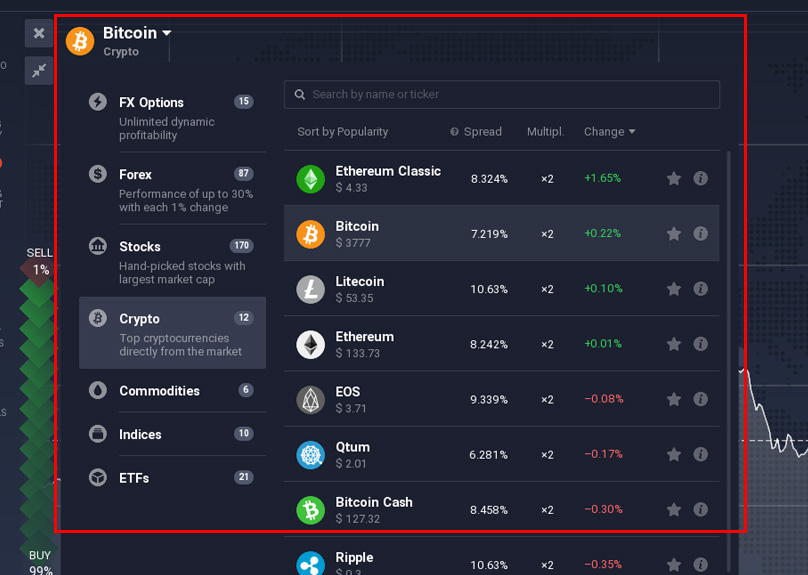
Task: Click the EOS coin icon
Action: pyautogui.click(x=311, y=400)
